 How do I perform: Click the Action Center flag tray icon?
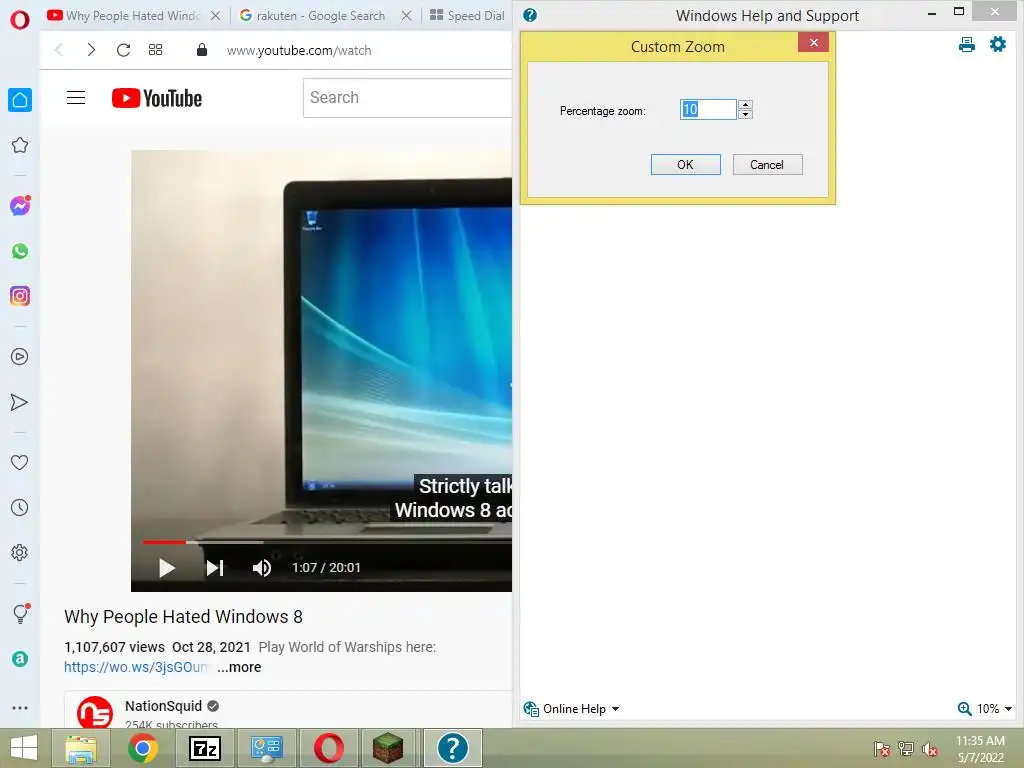coord(882,749)
